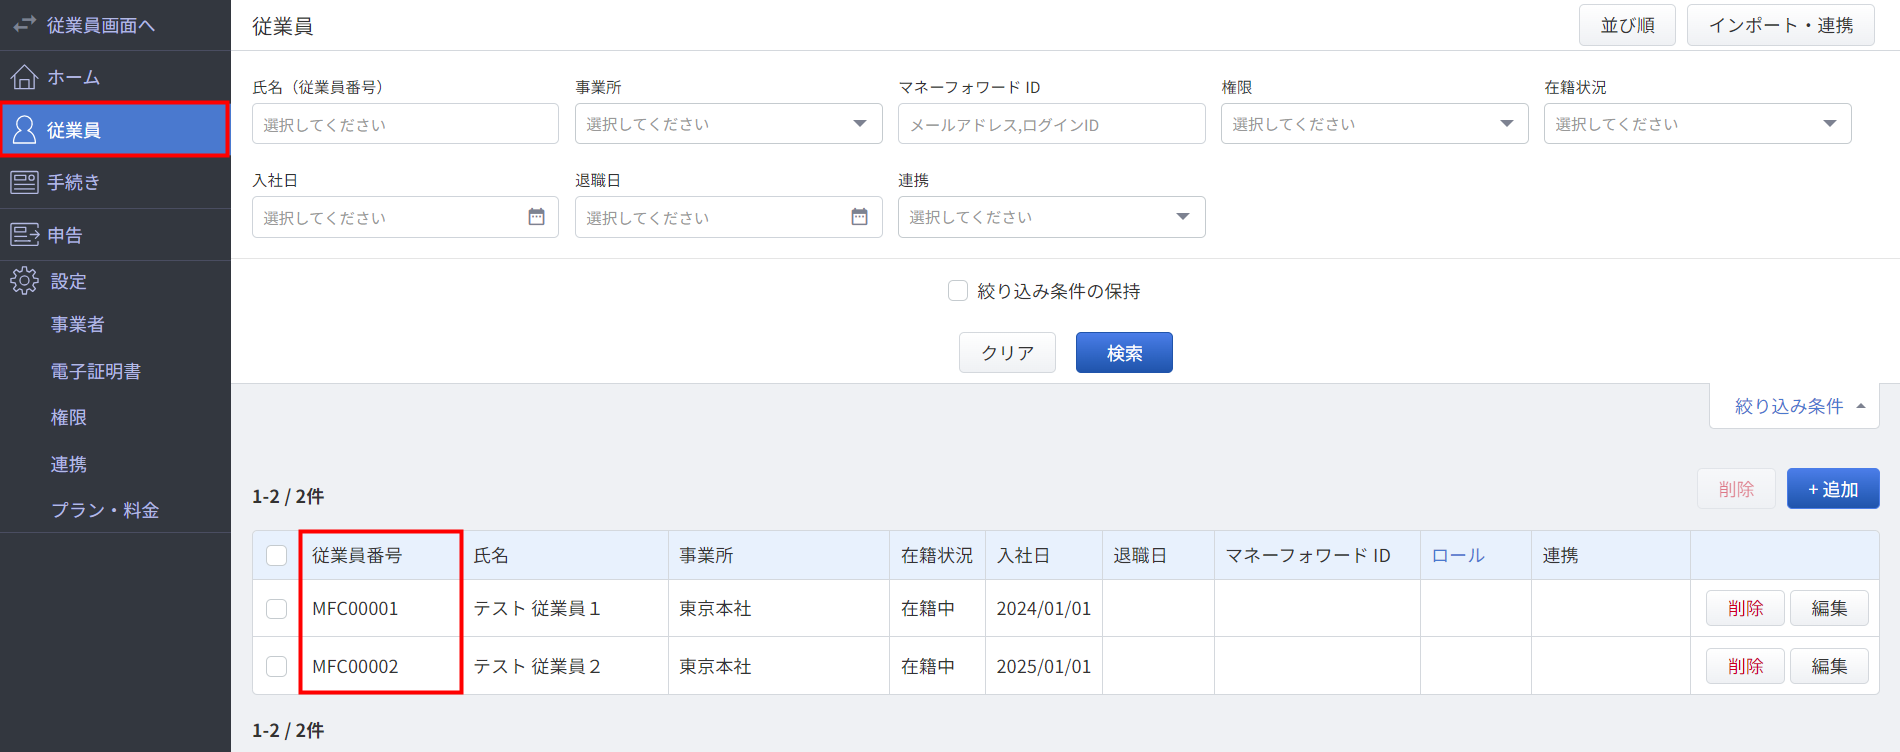Open the 事業所 dropdown filter
This screenshot has height=752, width=1900.
click(729, 124)
